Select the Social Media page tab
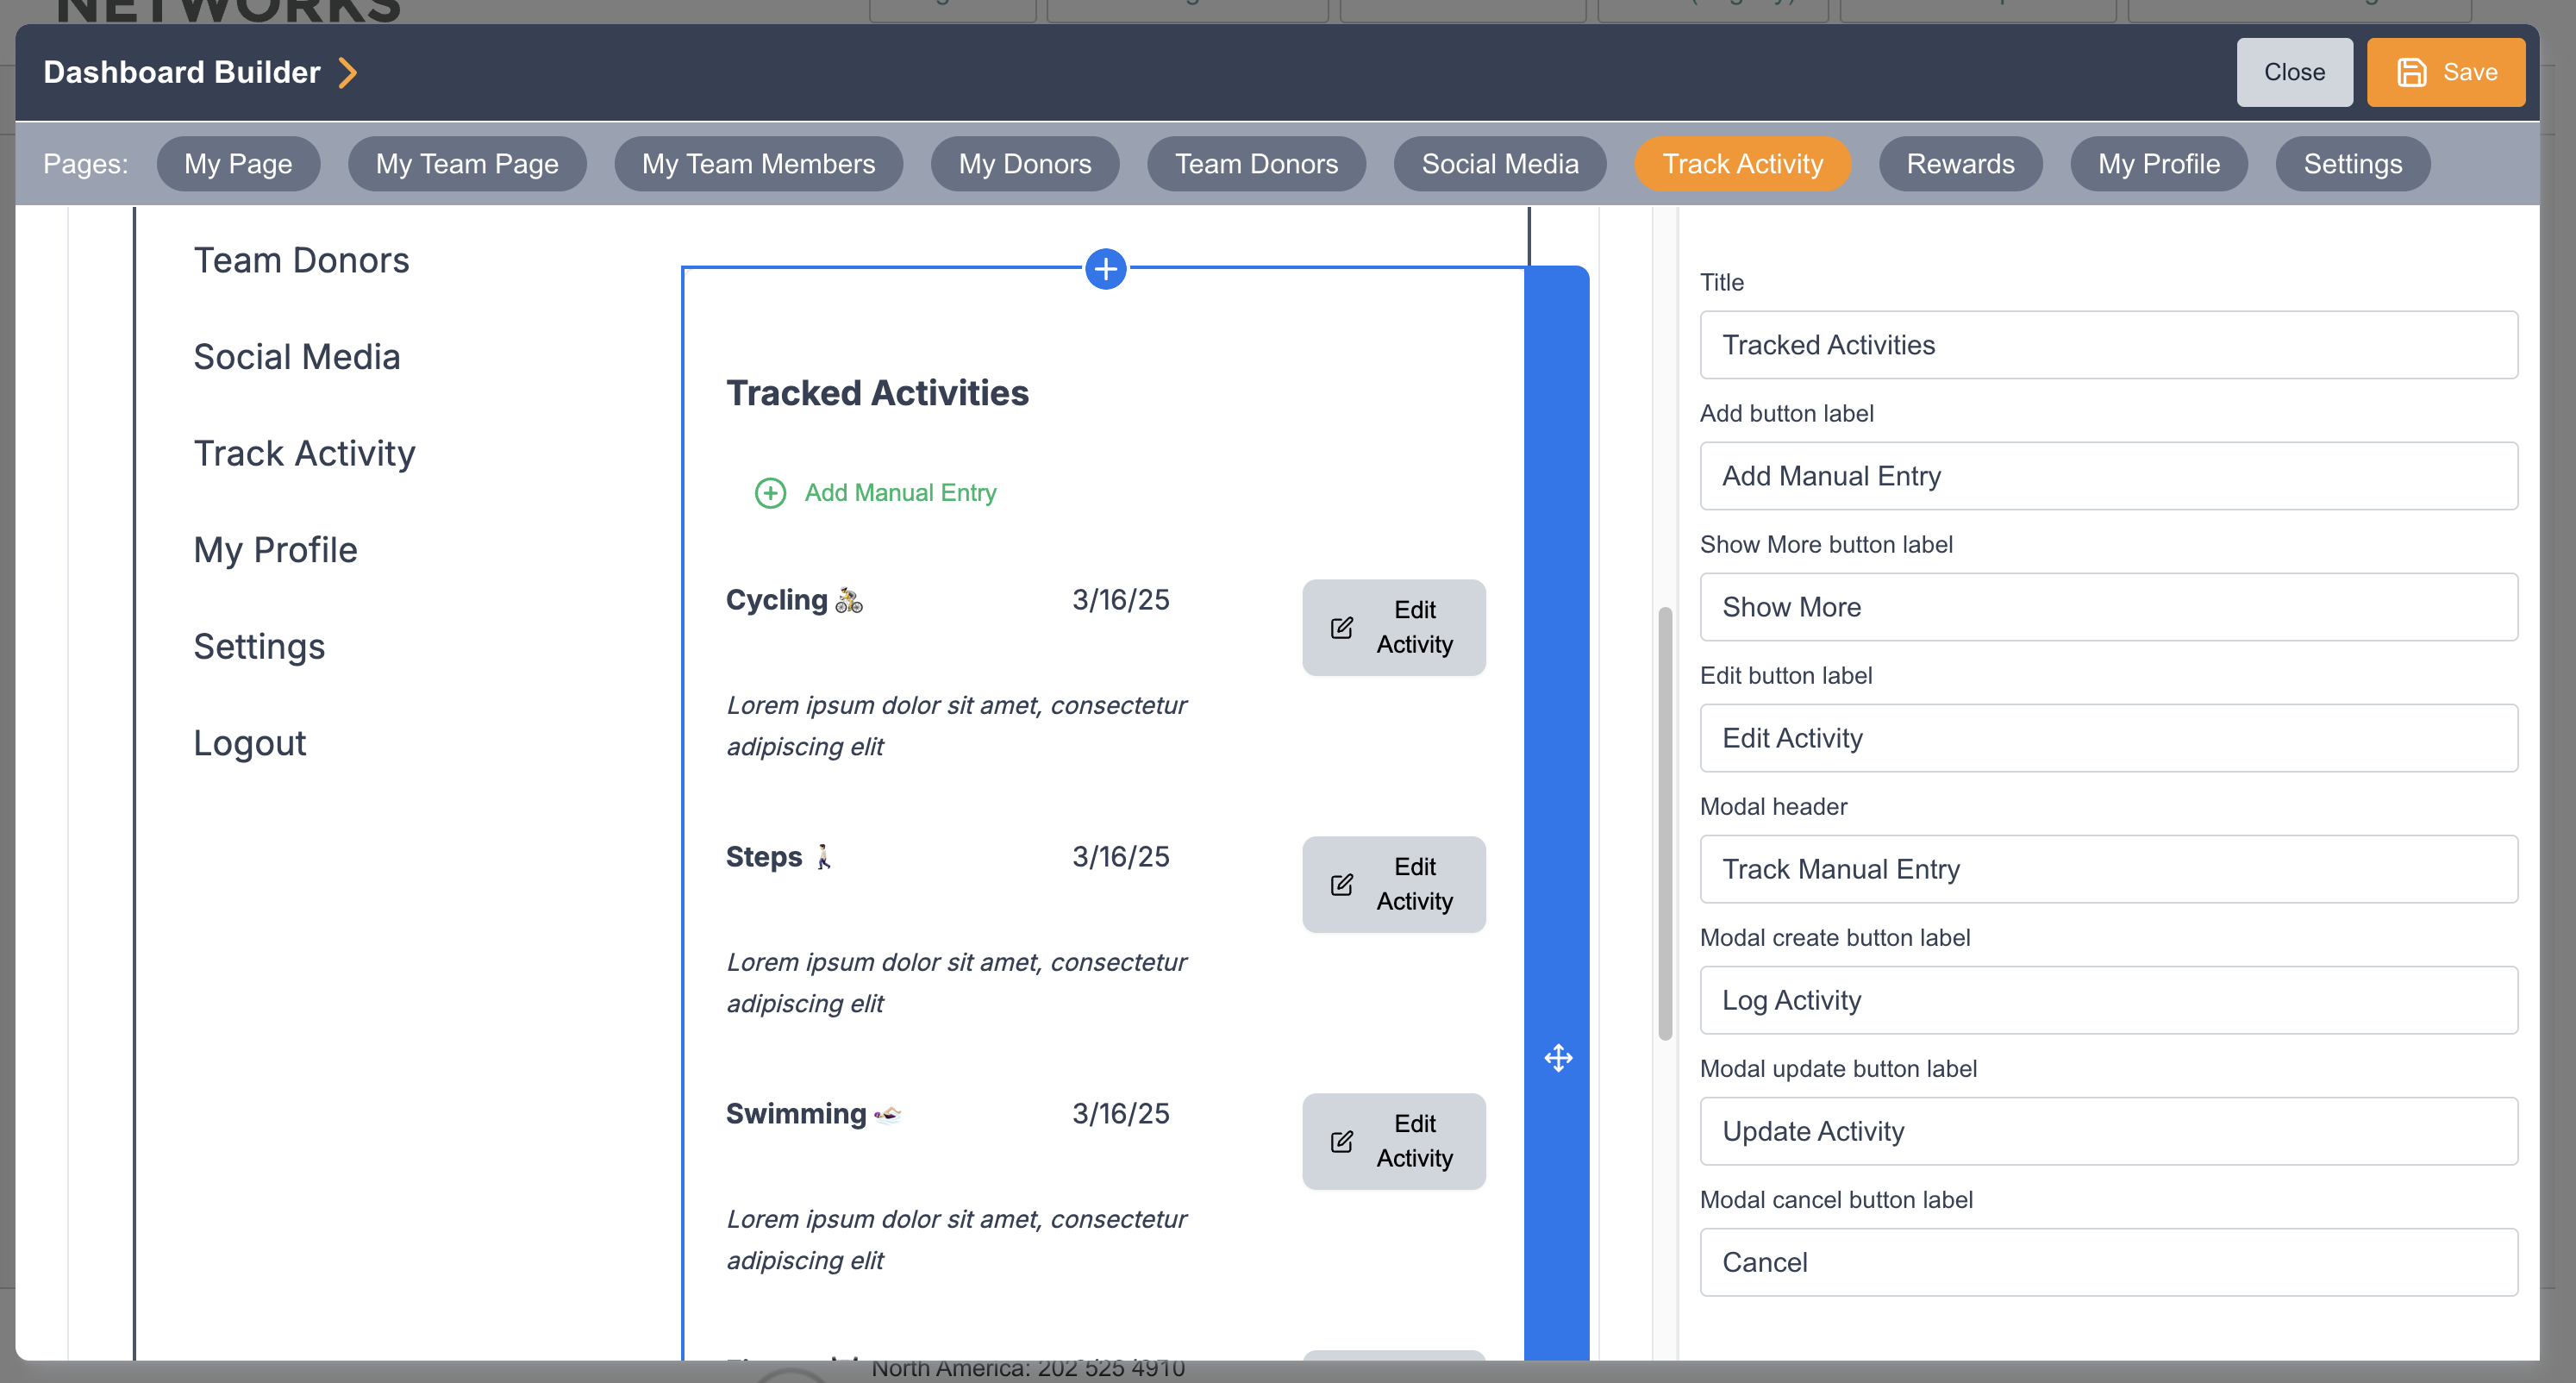The height and width of the screenshot is (1383, 2576). [1499, 164]
